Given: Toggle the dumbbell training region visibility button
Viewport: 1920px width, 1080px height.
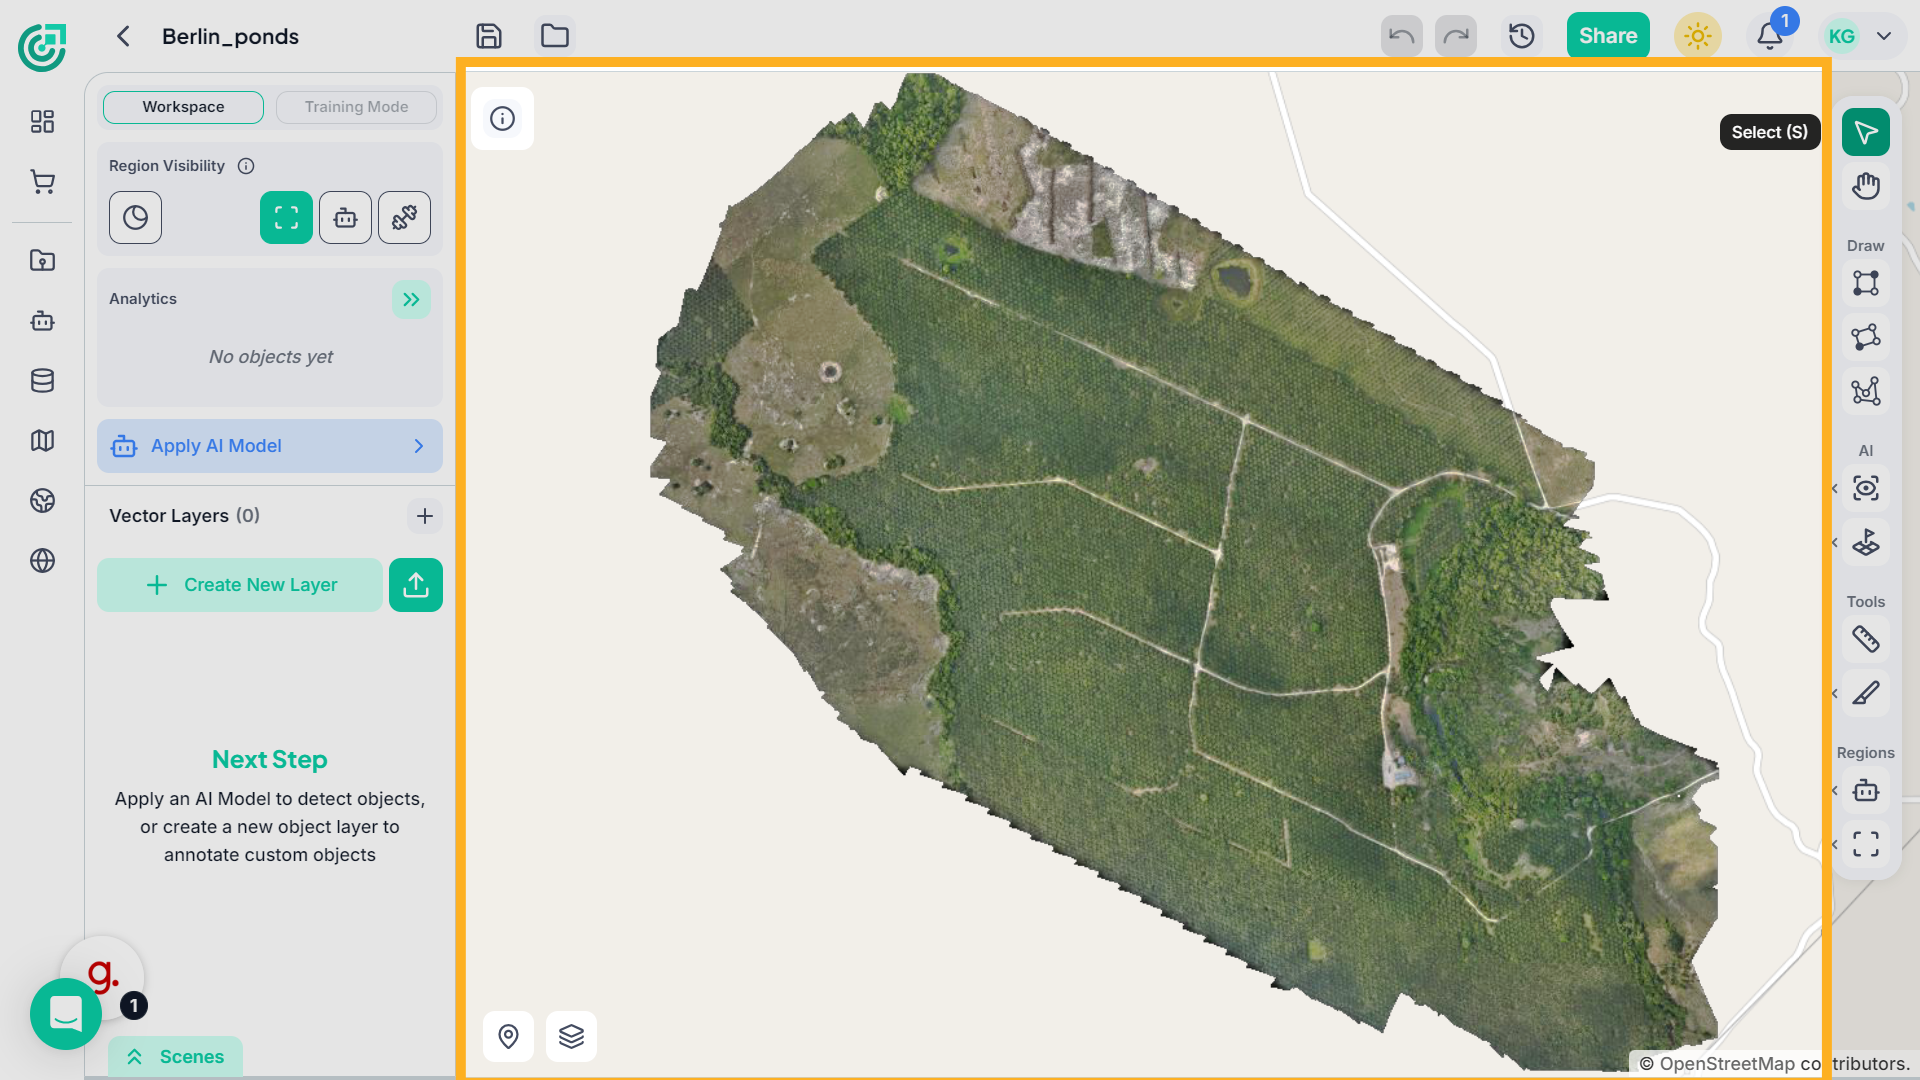Looking at the screenshot, I should click(x=404, y=217).
